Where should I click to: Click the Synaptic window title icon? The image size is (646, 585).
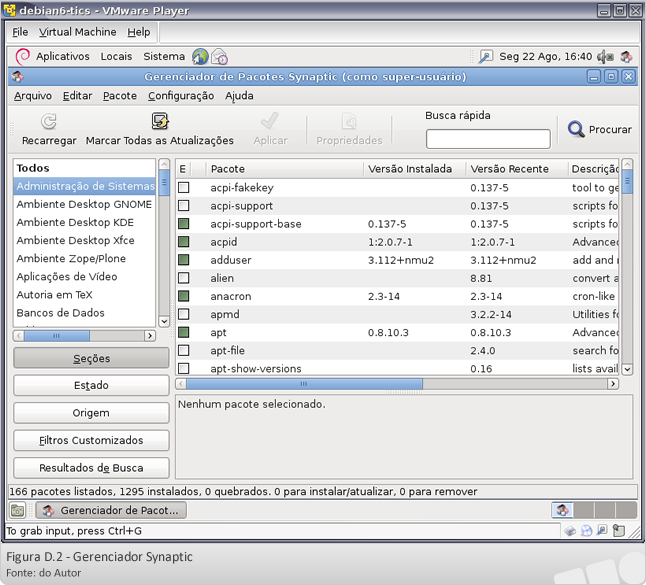17,77
